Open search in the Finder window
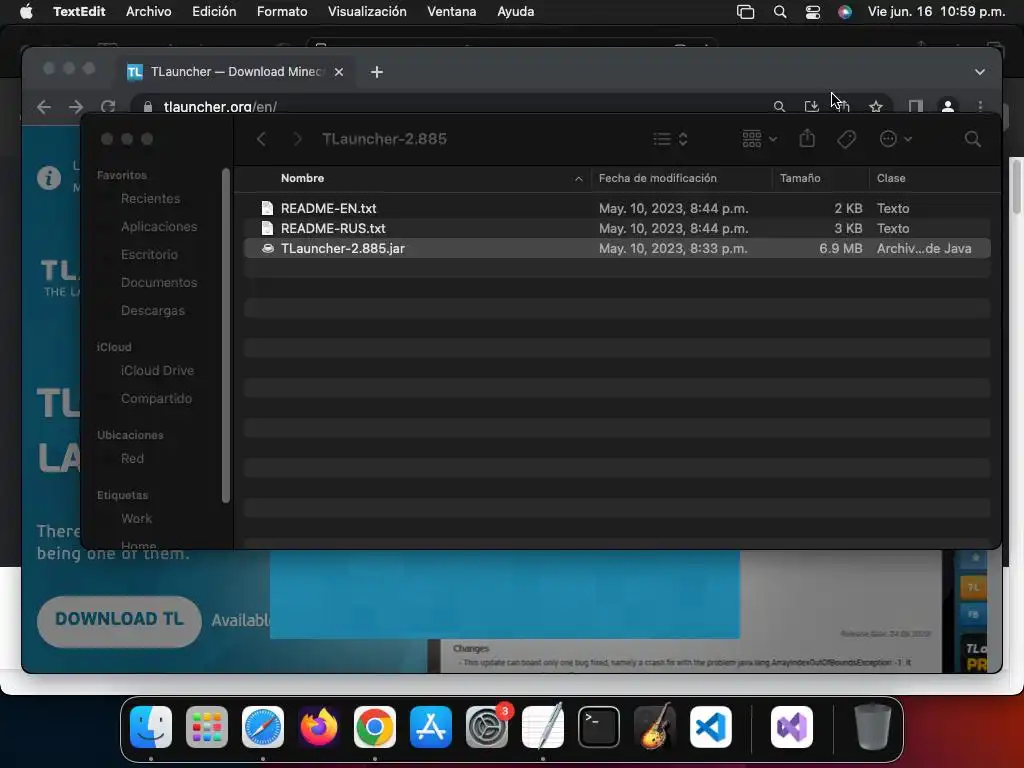 click(972, 139)
